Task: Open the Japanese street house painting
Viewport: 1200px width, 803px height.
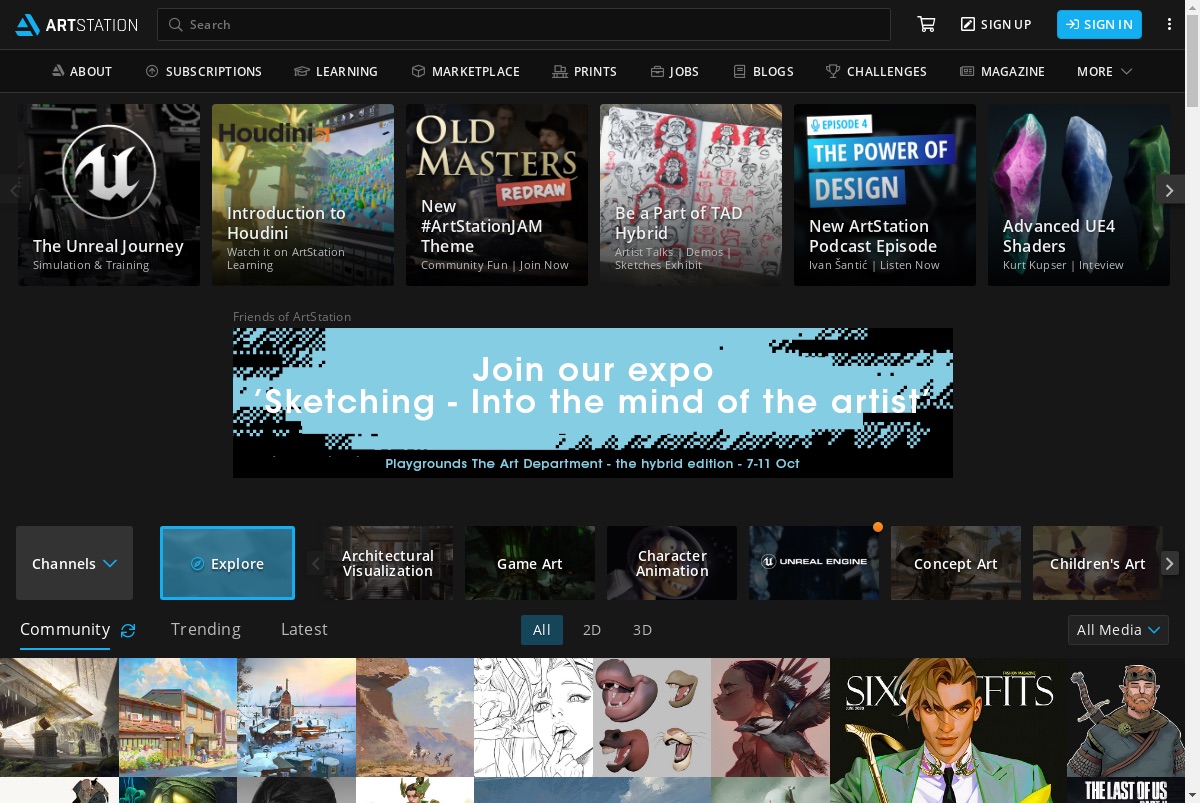Action: pyautogui.click(x=178, y=717)
